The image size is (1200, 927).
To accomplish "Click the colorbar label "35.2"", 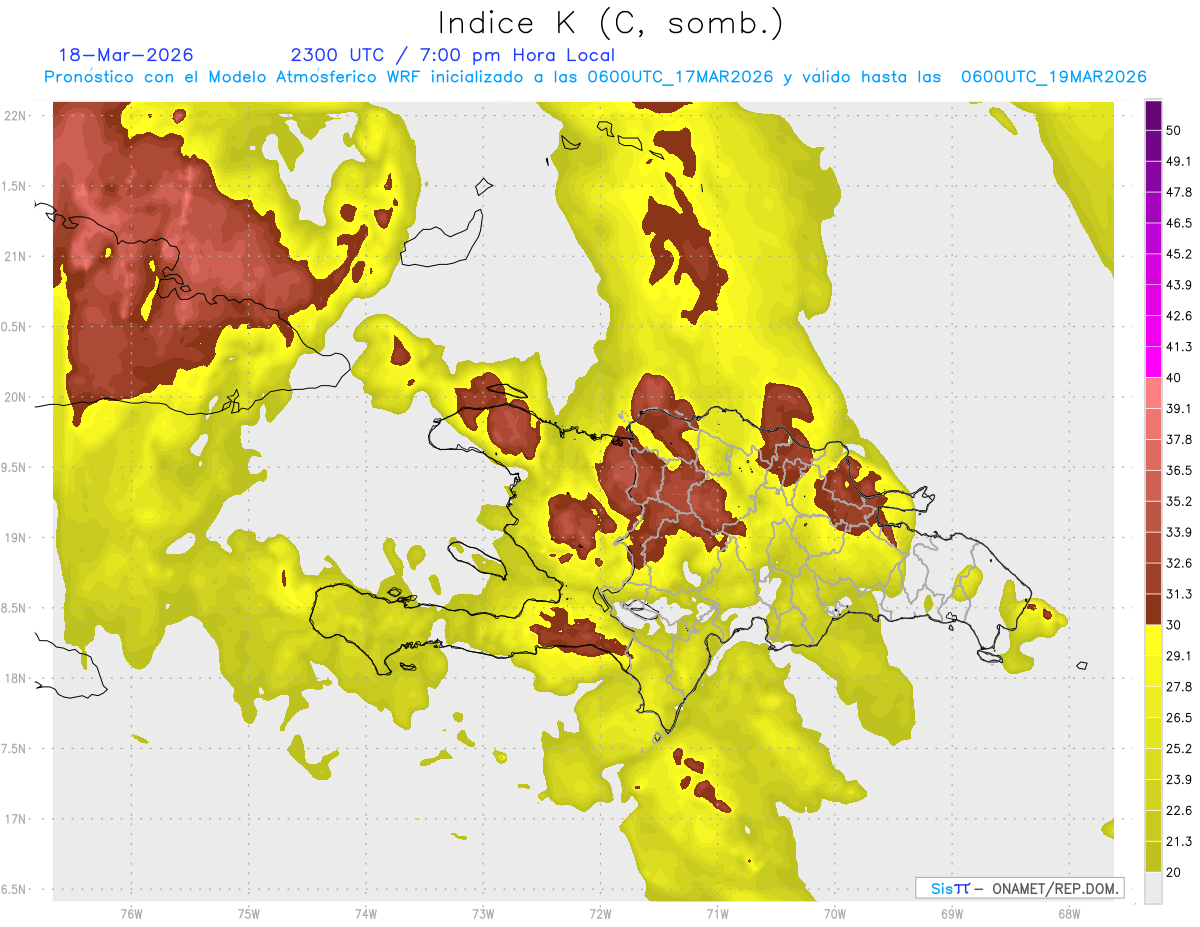I will tap(1179, 501).
